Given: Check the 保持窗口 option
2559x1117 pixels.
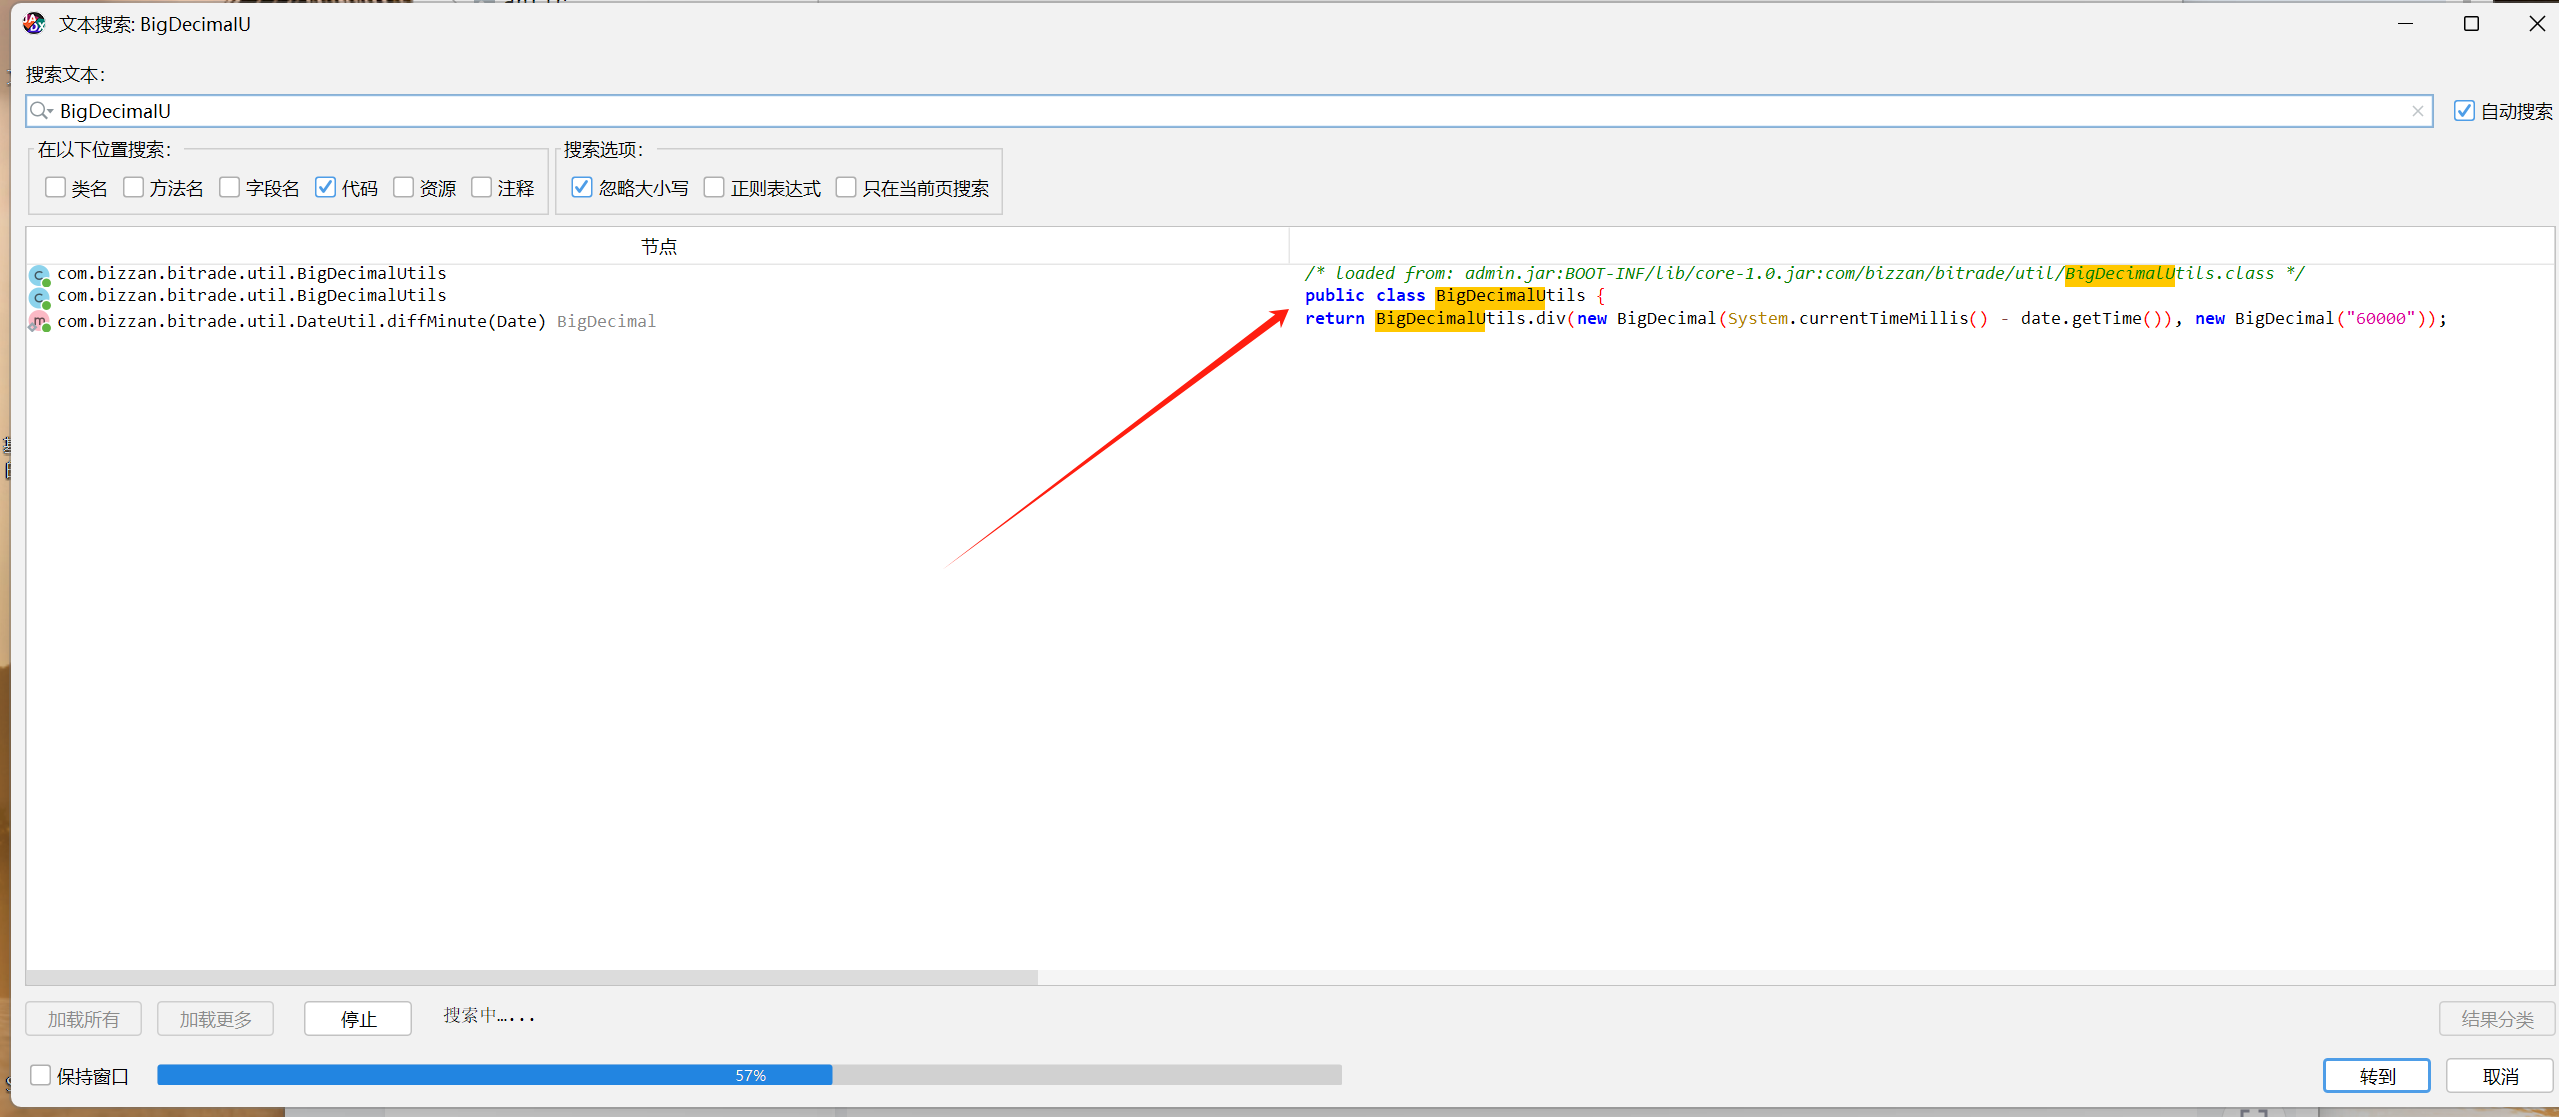Looking at the screenshot, I should [x=41, y=1075].
